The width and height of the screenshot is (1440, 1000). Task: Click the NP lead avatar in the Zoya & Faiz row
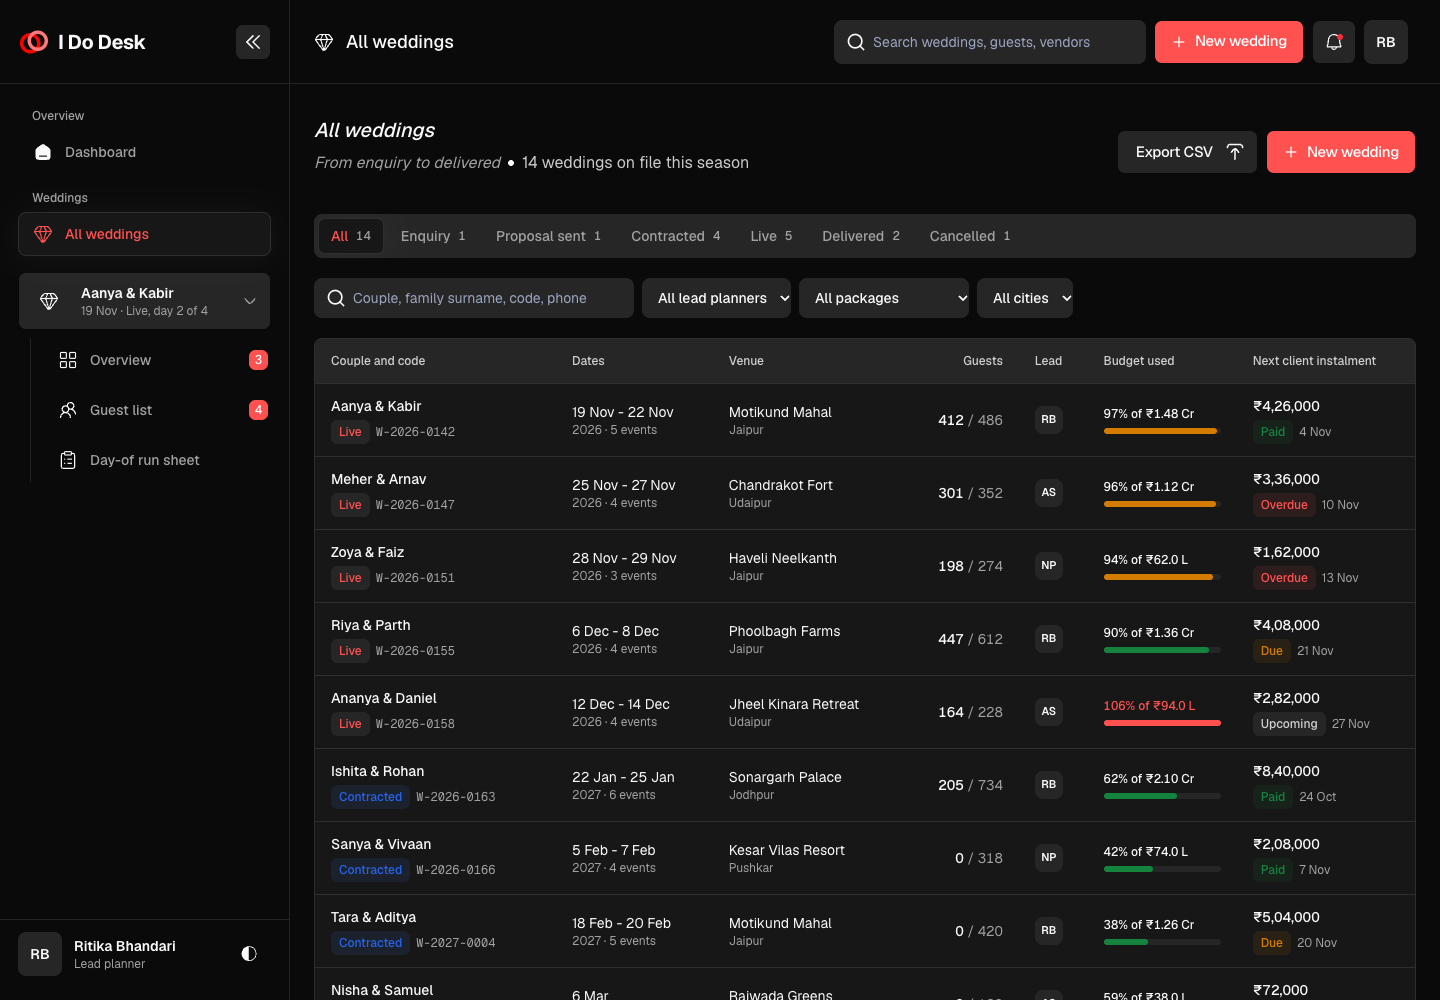[x=1049, y=566]
